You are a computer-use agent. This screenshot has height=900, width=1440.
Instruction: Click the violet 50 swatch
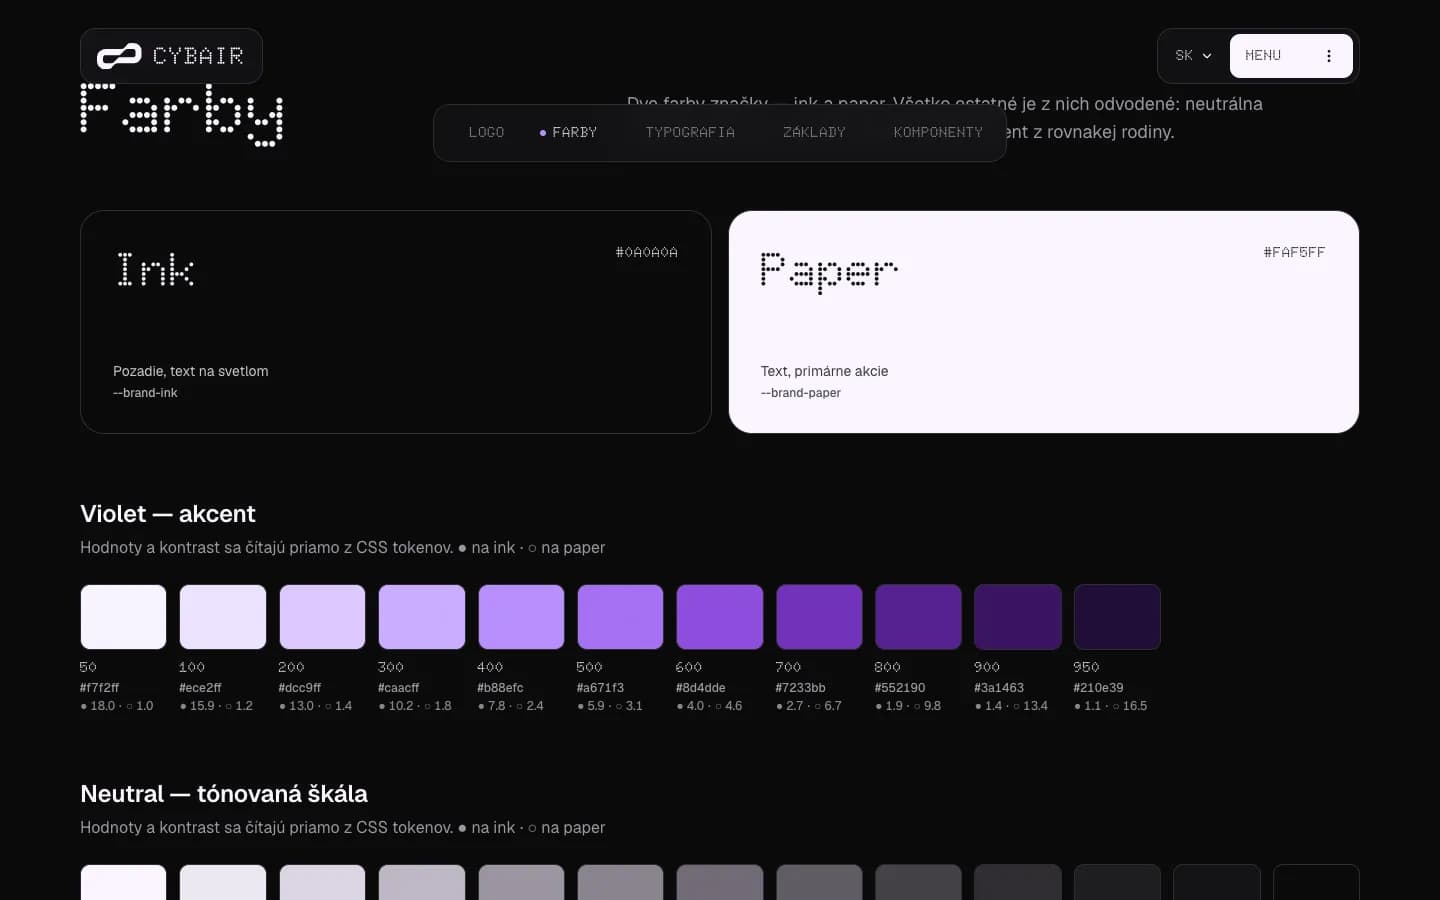pyautogui.click(x=123, y=617)
